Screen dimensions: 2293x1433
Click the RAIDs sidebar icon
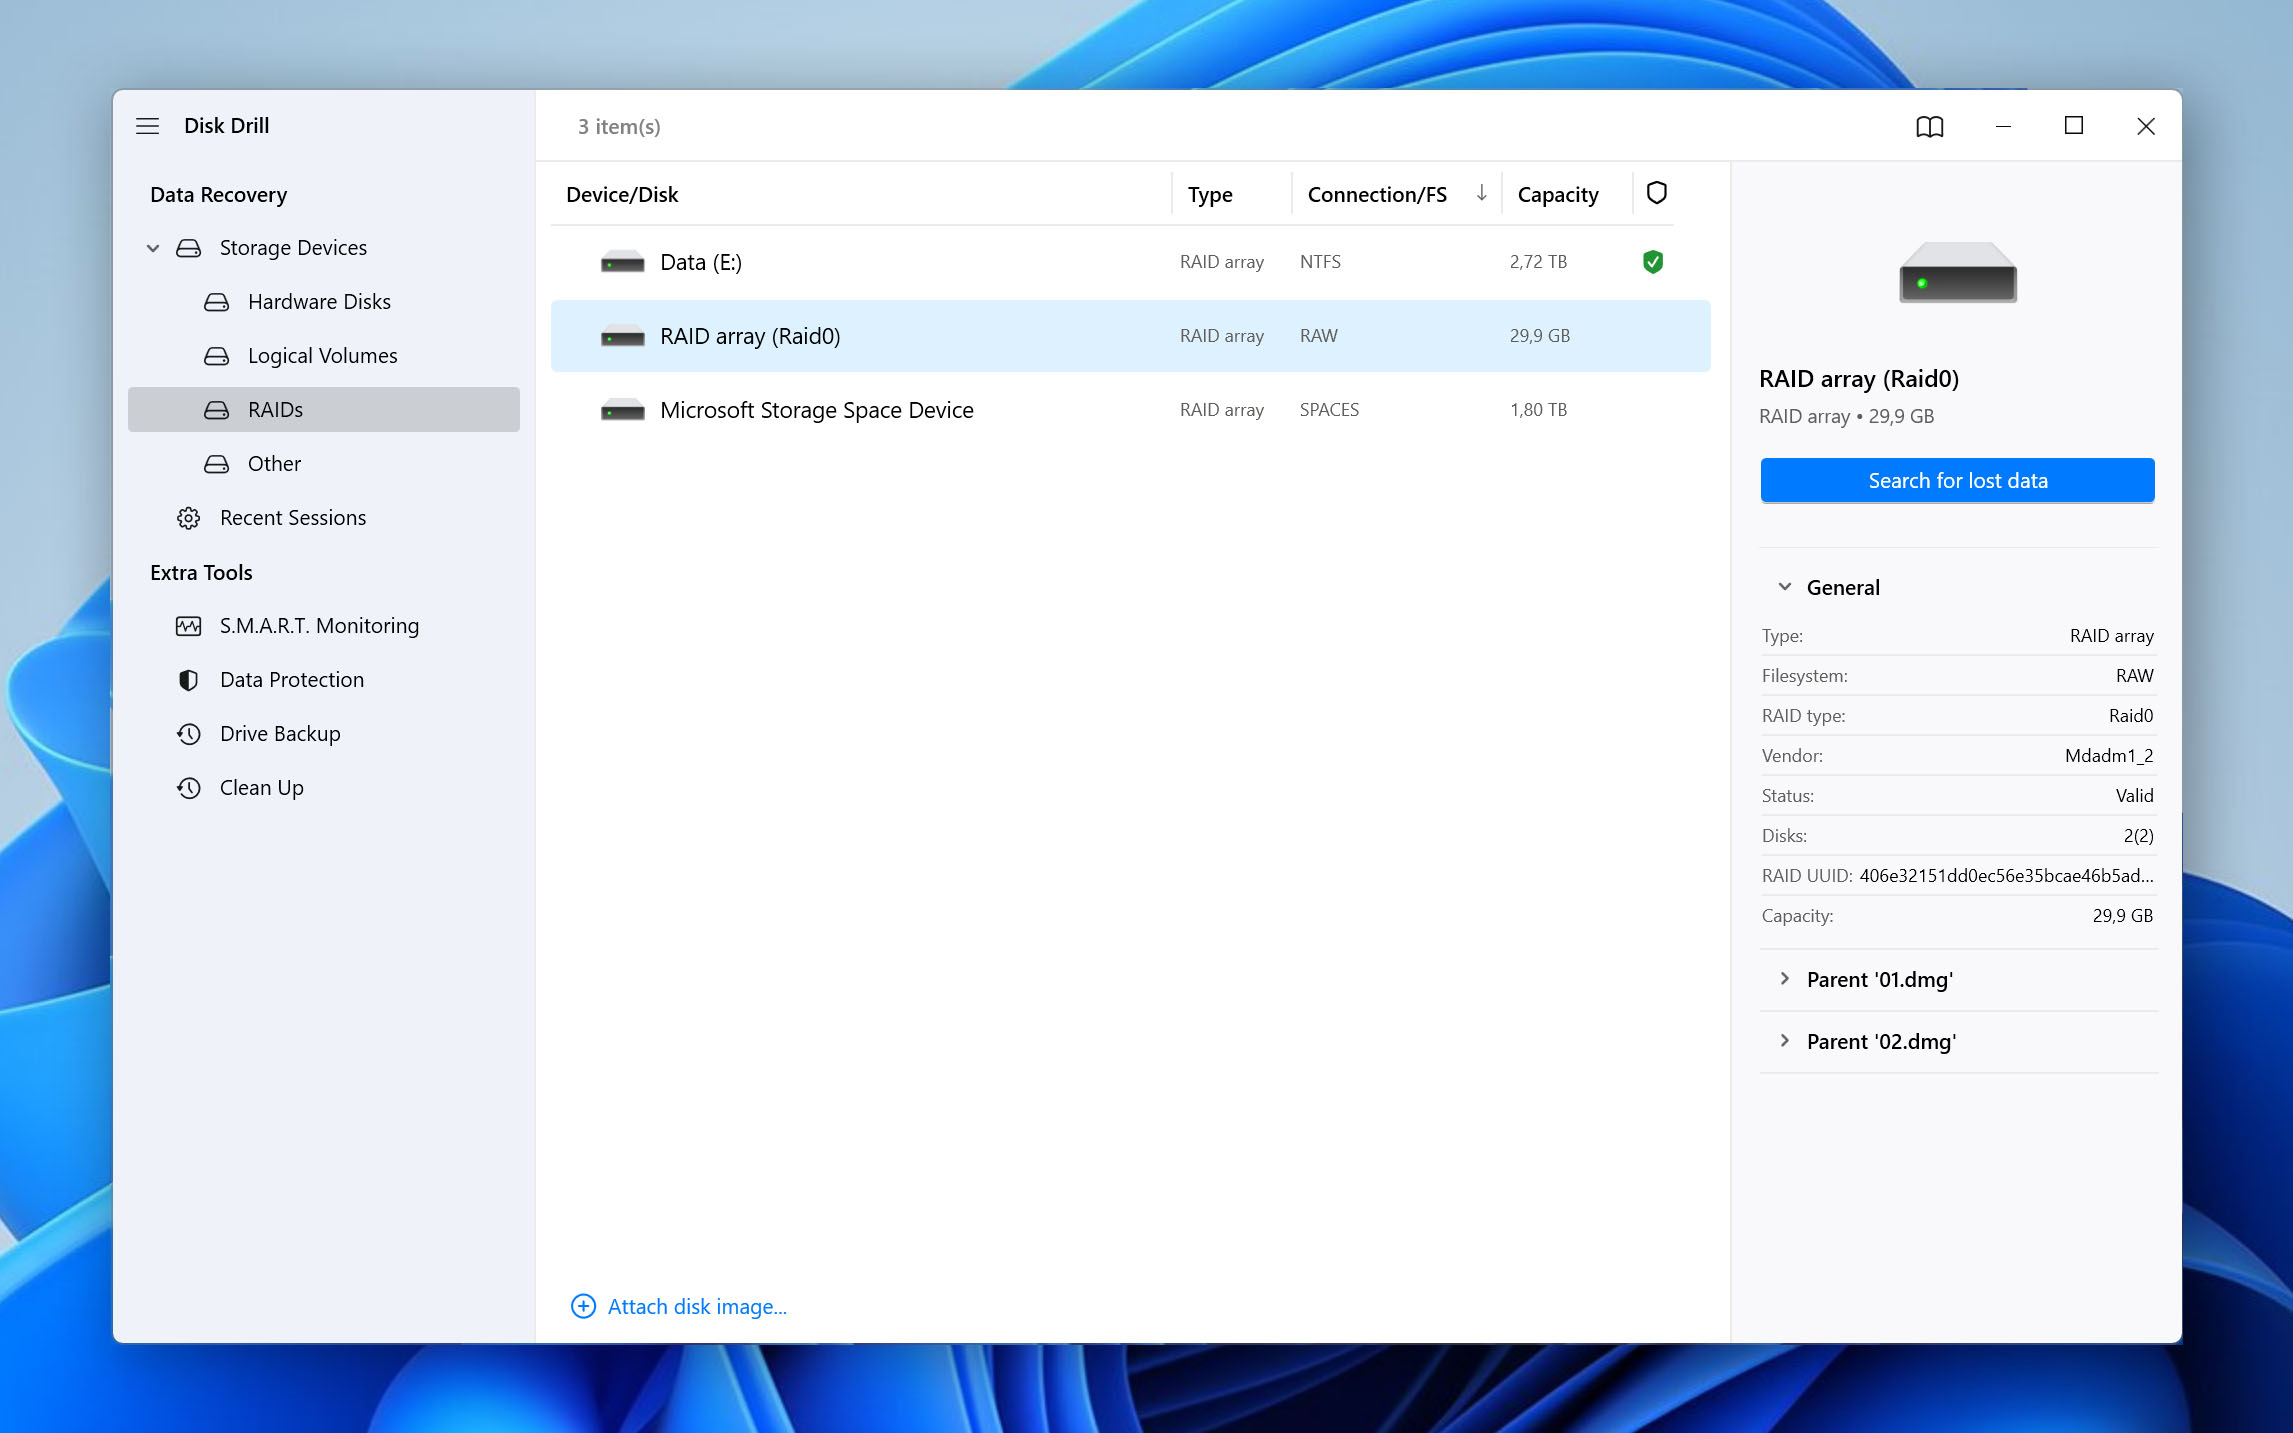coord(216,408)
